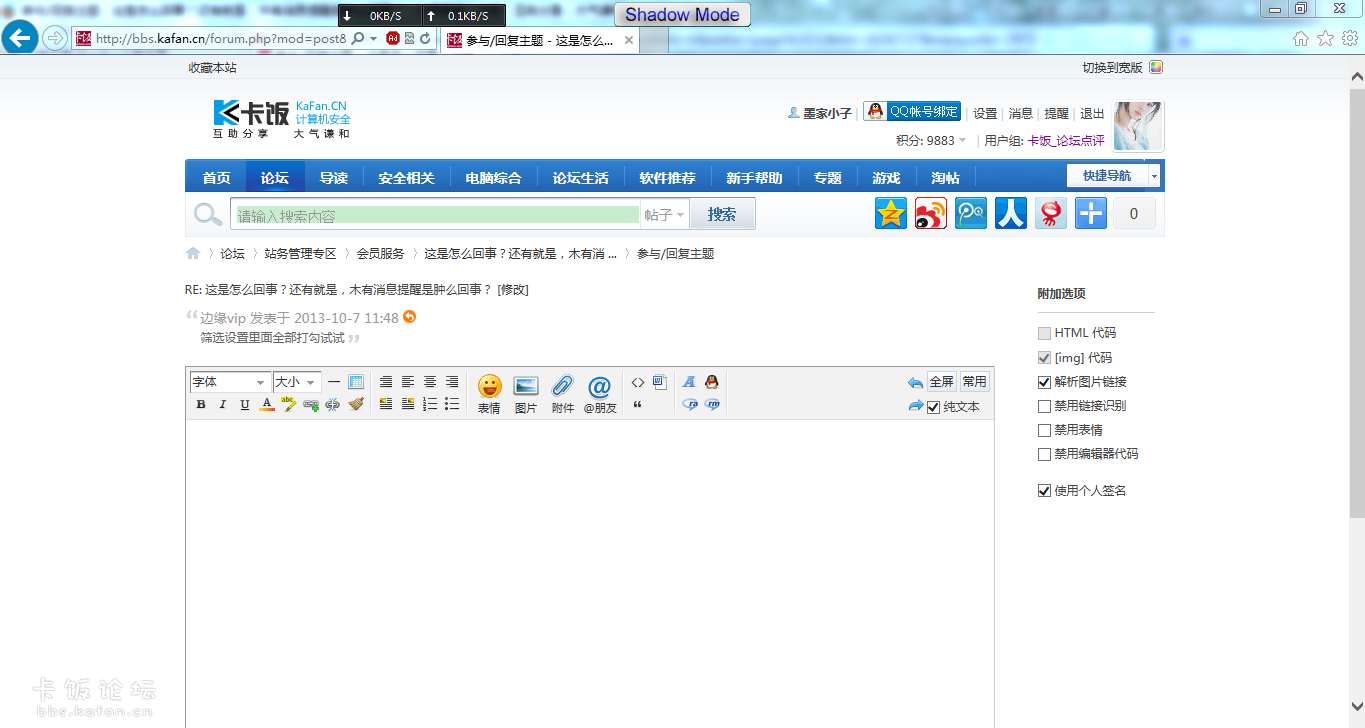Open the 软件推荐 nav item
The image size is (1365, 728).
[x=667, y=178]
